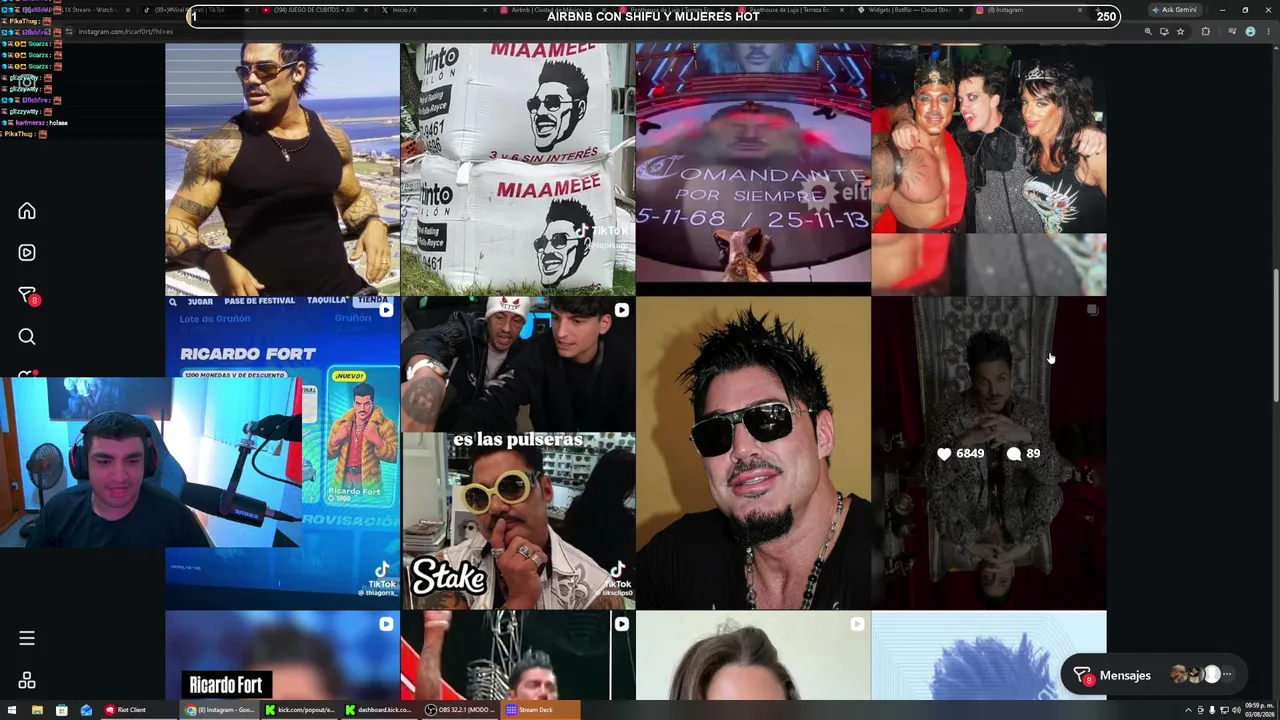This screenshot has width=1280, height=720.
Task: Open the 'es las pulseras' reel
Action: [x=517, y=453]
